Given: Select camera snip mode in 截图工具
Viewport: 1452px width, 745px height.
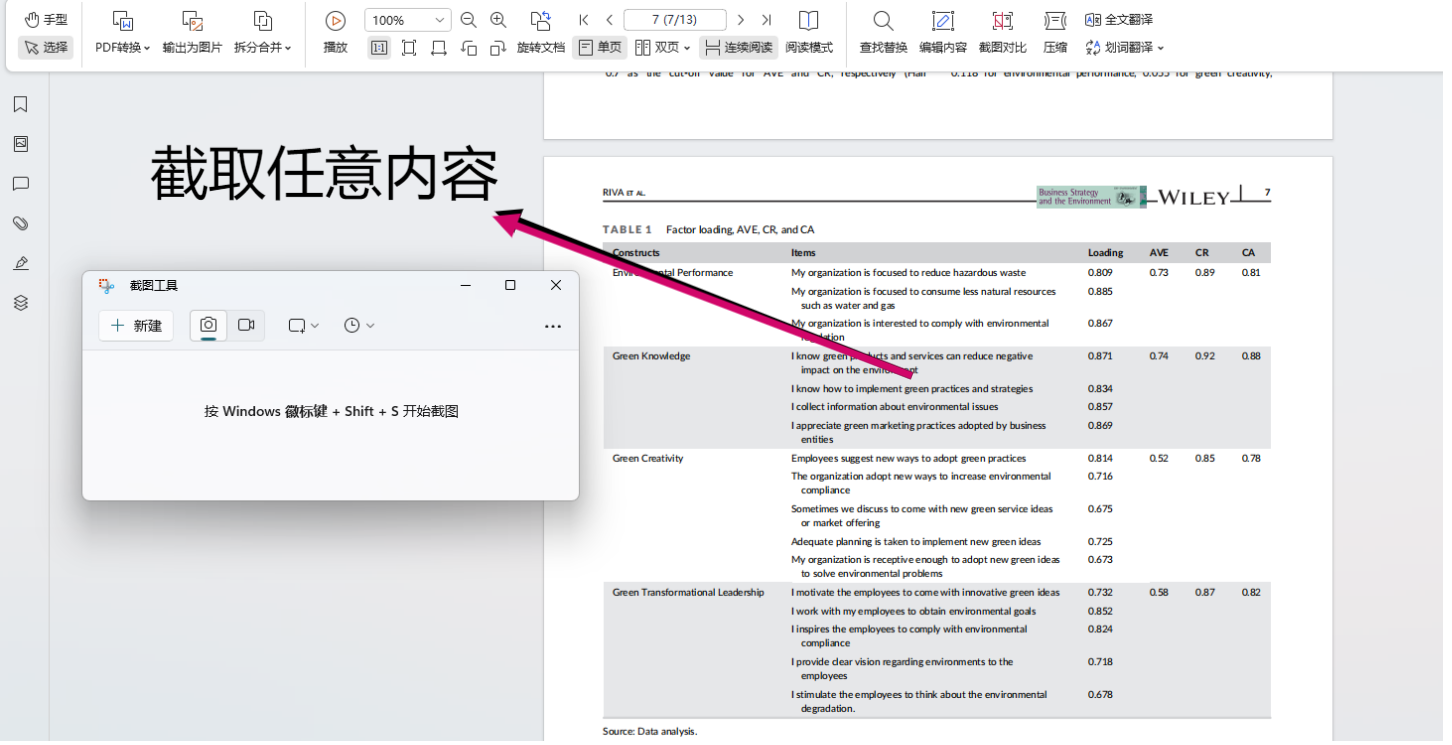Looking at the screenshot, I should click(208, 325).
